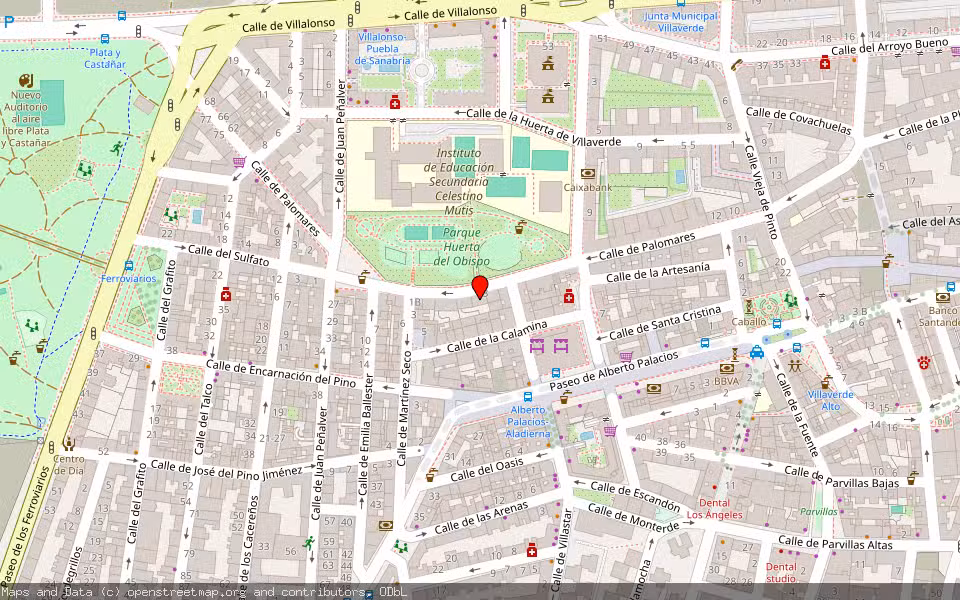This screenshot has height=600, width=960.
Task: Select the 'Paseo de los Ferroviarios' label
Action: 23,525
